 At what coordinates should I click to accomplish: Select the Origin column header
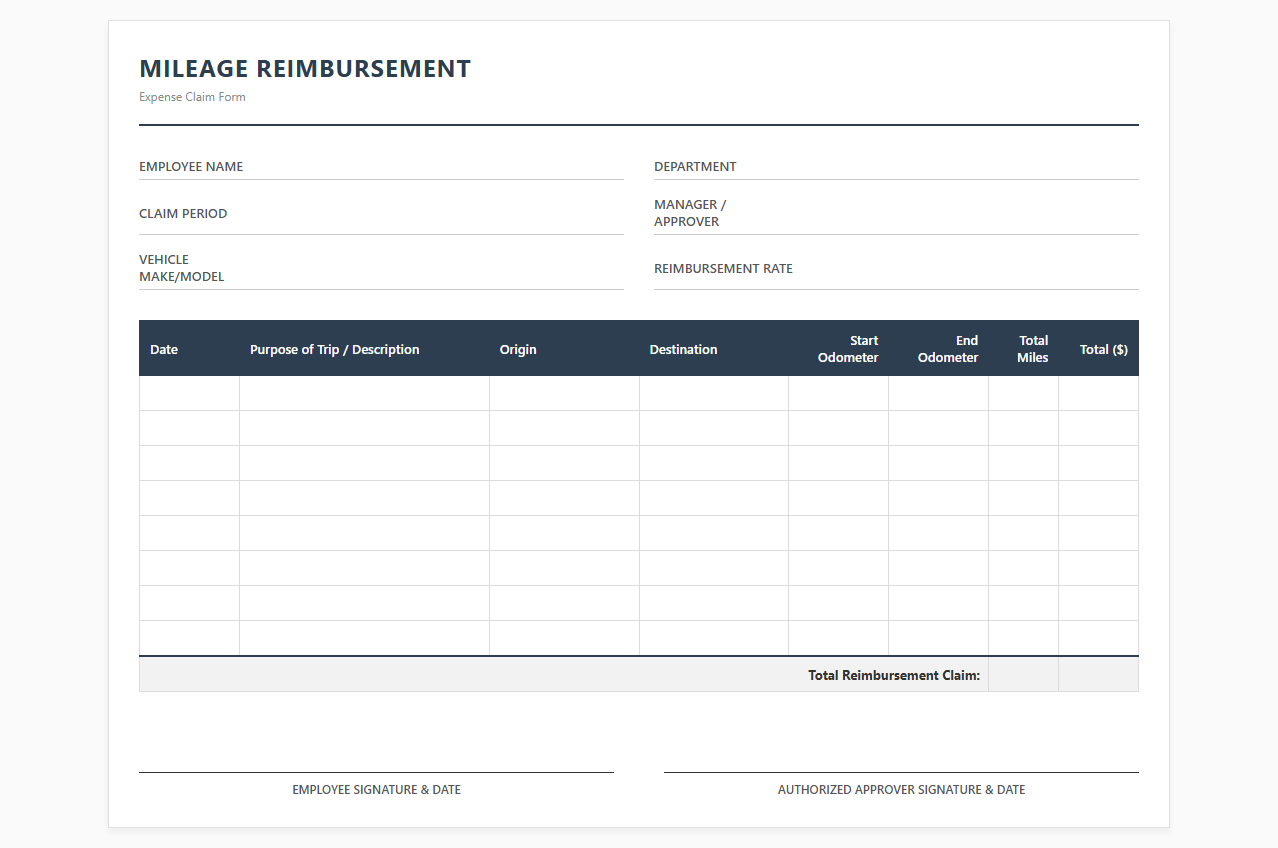[x=564, y=349]
